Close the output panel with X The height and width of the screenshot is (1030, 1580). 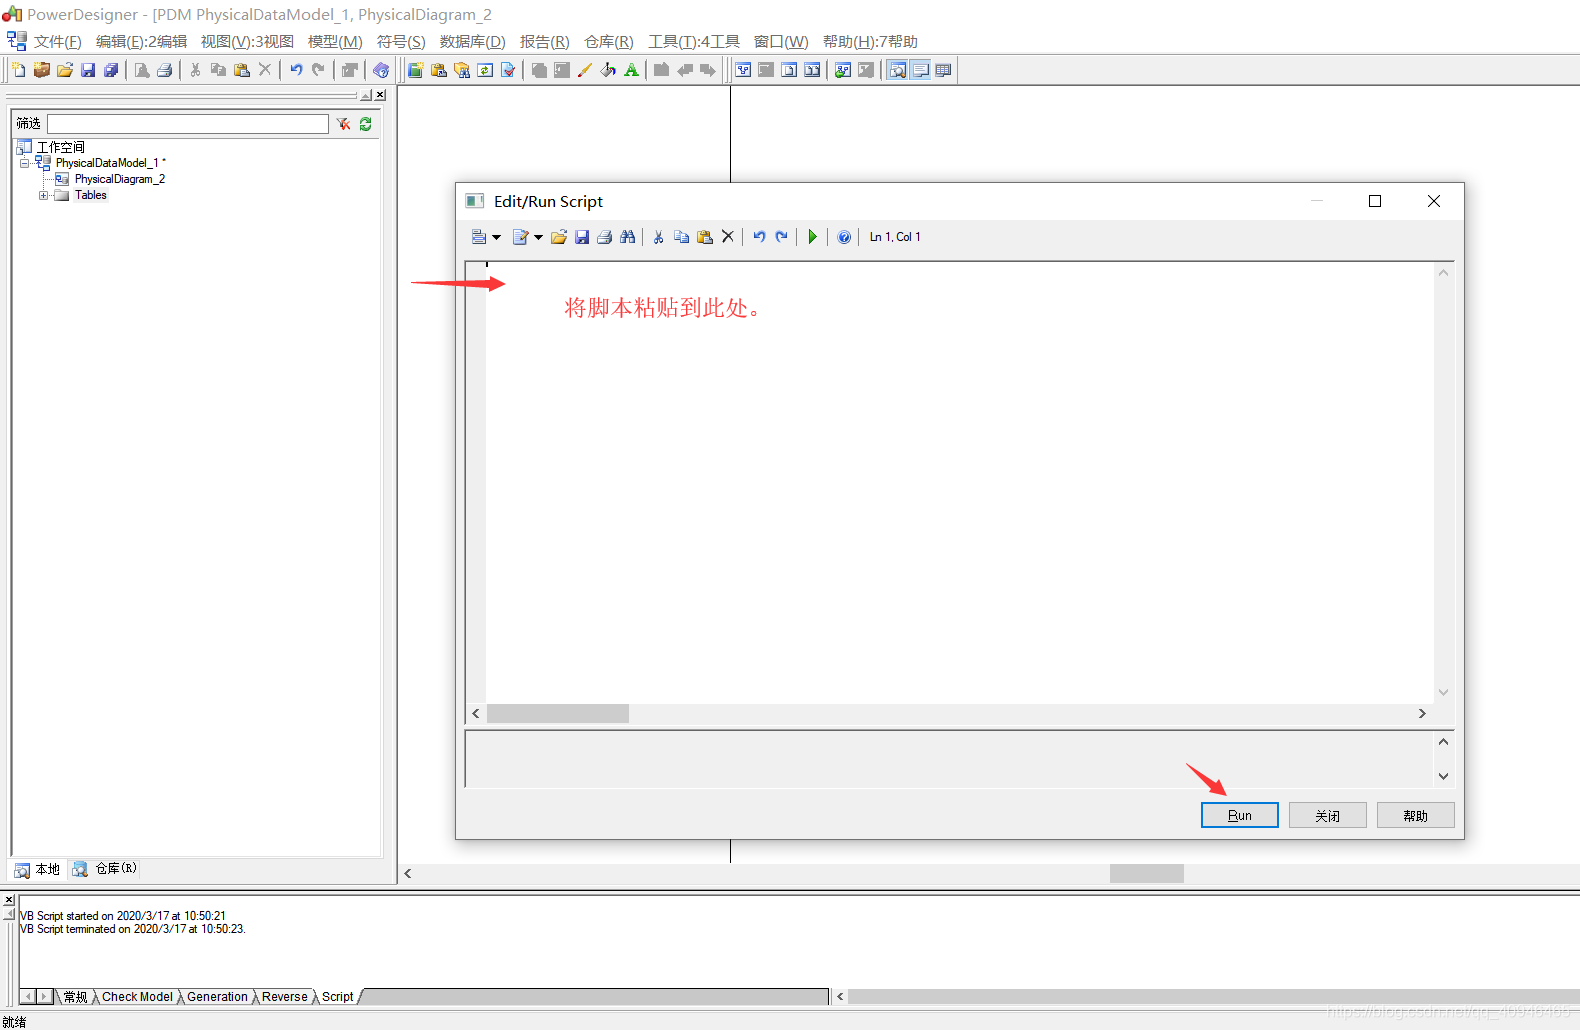[x=9, y=900]
